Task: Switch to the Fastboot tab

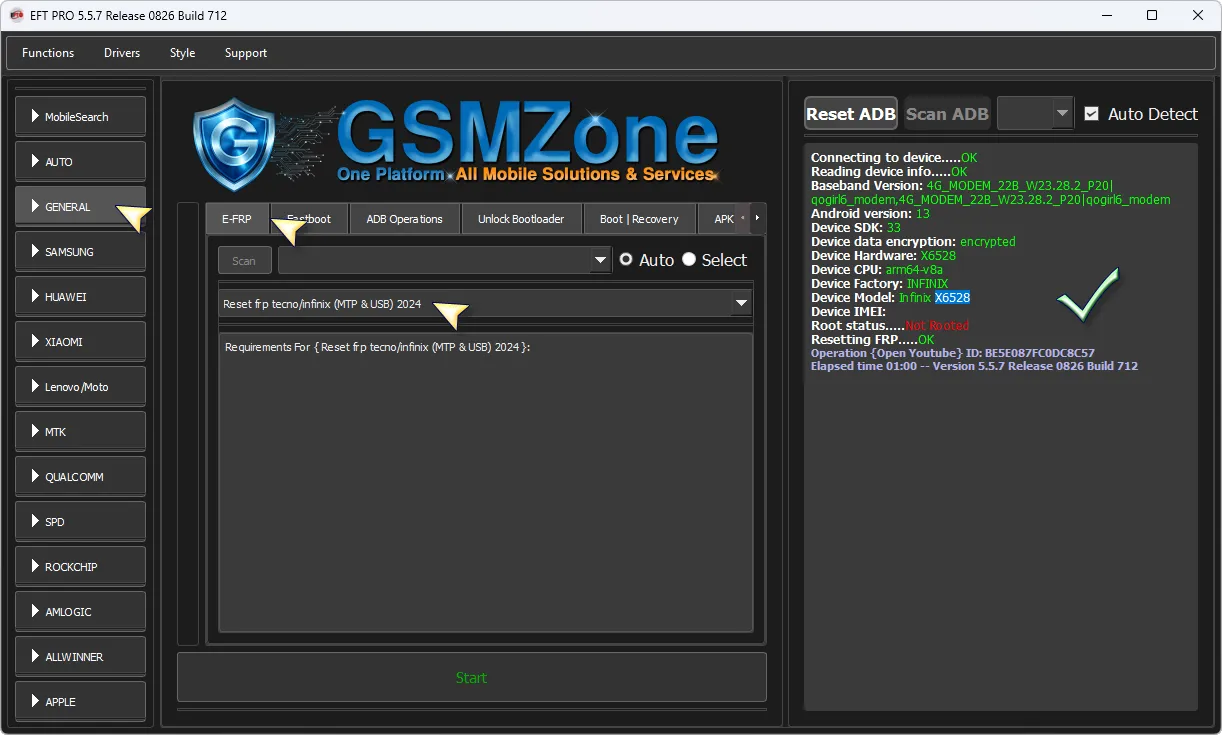Action: point(309,219)
